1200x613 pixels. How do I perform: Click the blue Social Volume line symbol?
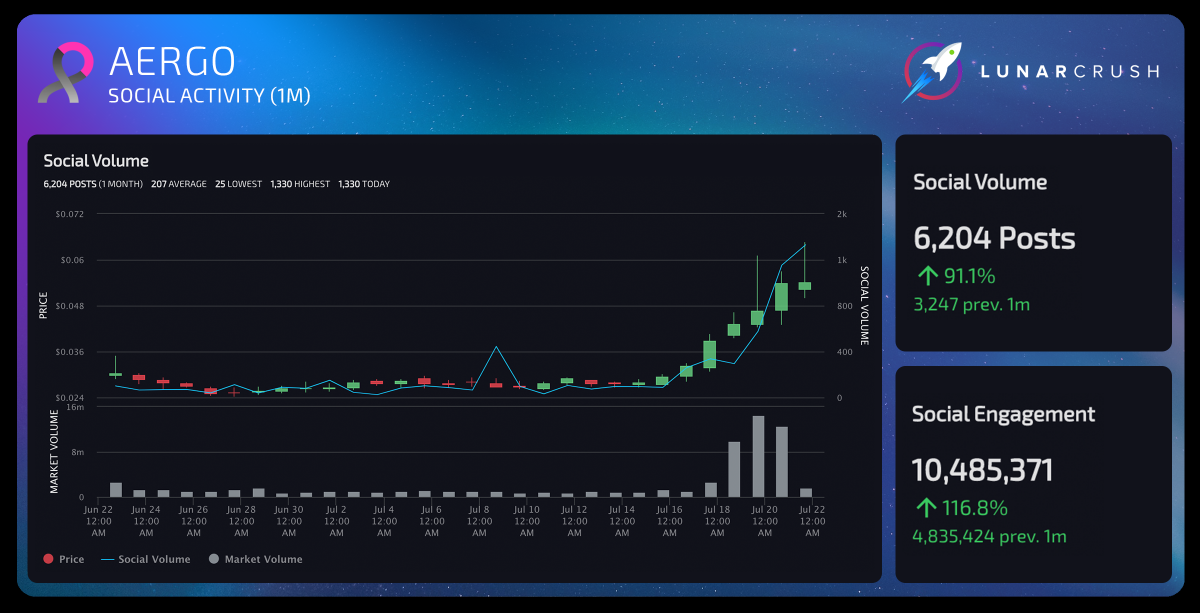click(x=105, y=559)
